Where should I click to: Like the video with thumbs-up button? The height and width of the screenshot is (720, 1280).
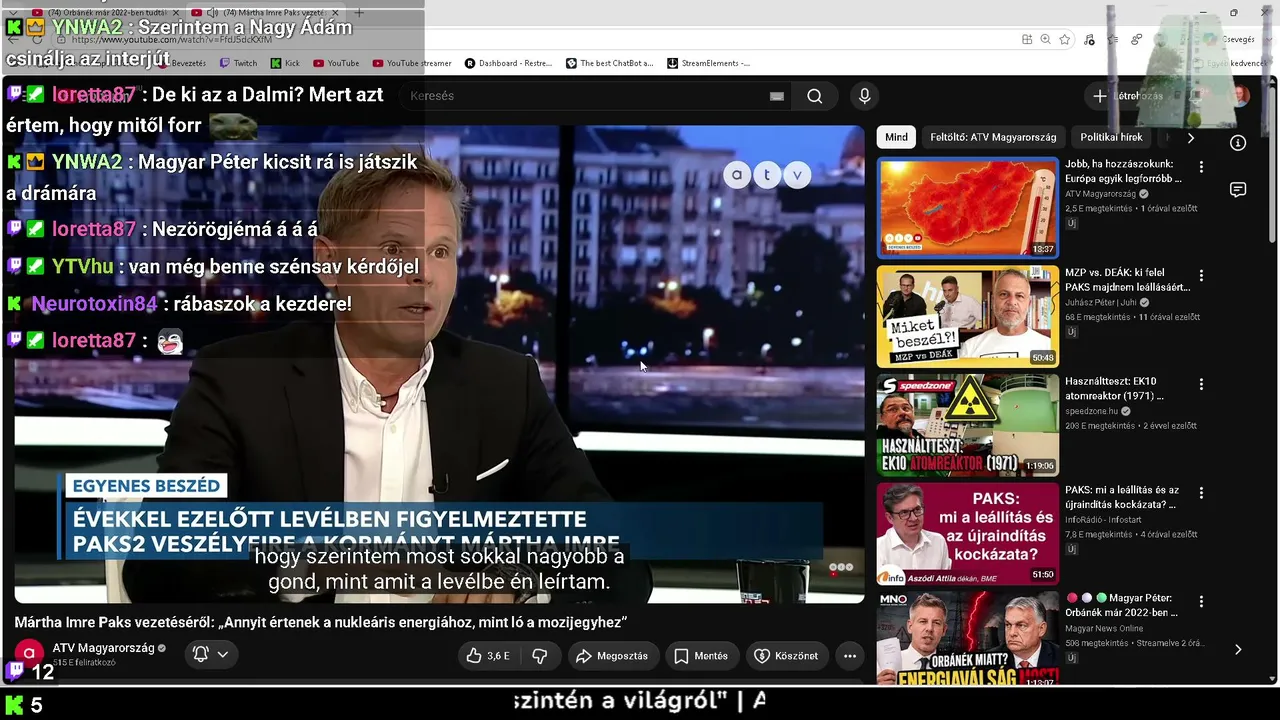488,656
